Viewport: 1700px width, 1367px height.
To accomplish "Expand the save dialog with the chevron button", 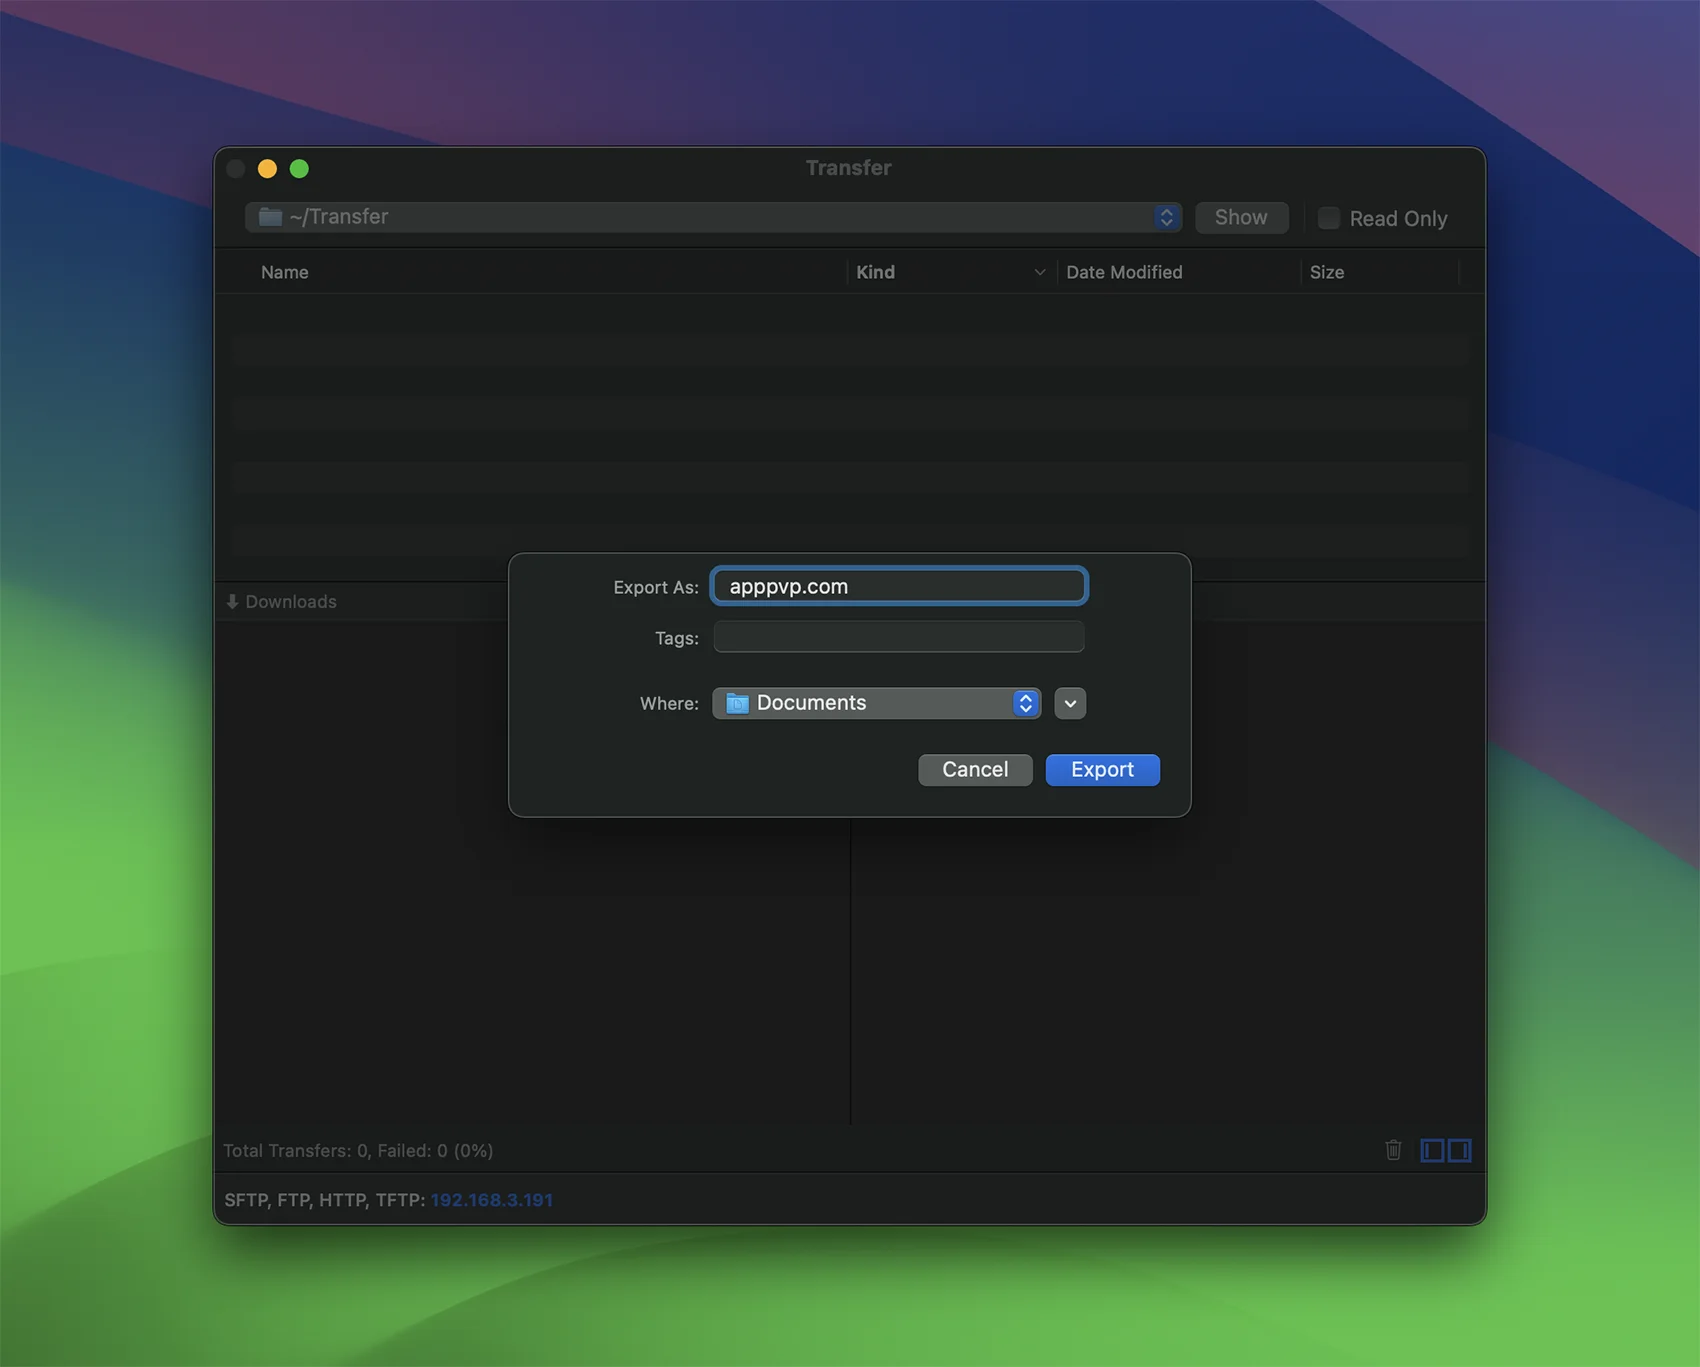I will click(1070, 703).
